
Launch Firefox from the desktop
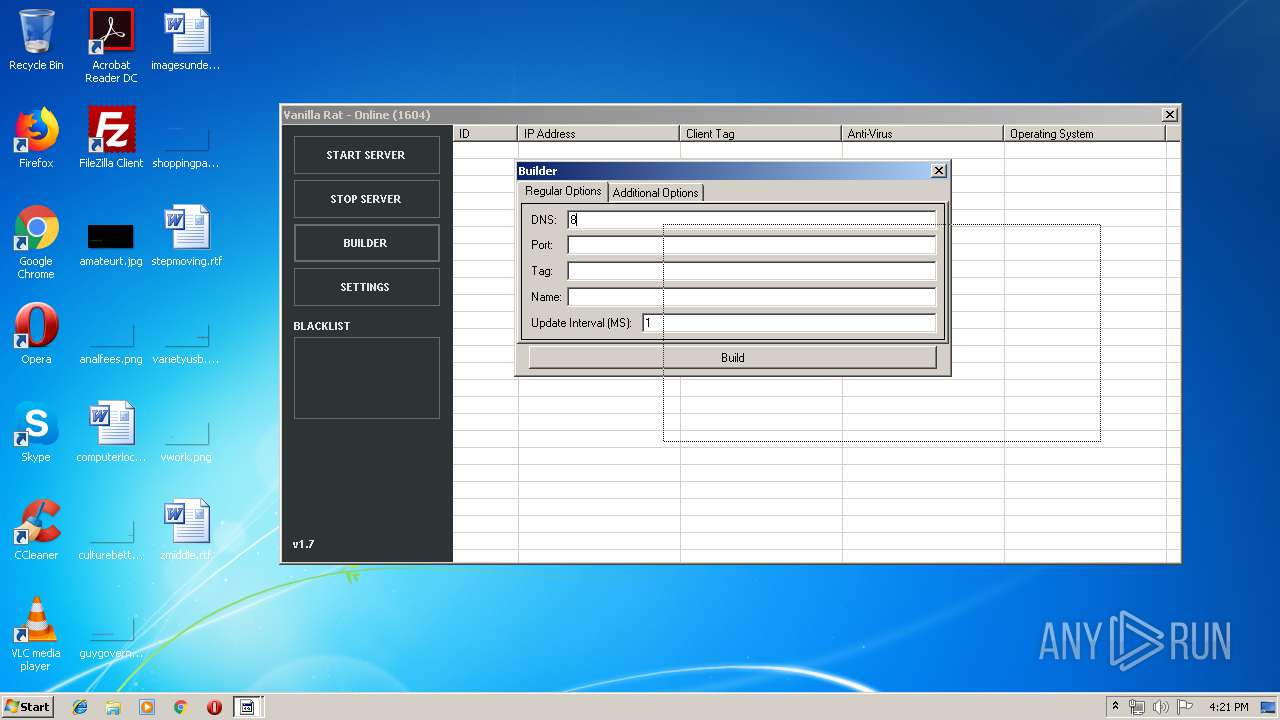tap(36, 138)
